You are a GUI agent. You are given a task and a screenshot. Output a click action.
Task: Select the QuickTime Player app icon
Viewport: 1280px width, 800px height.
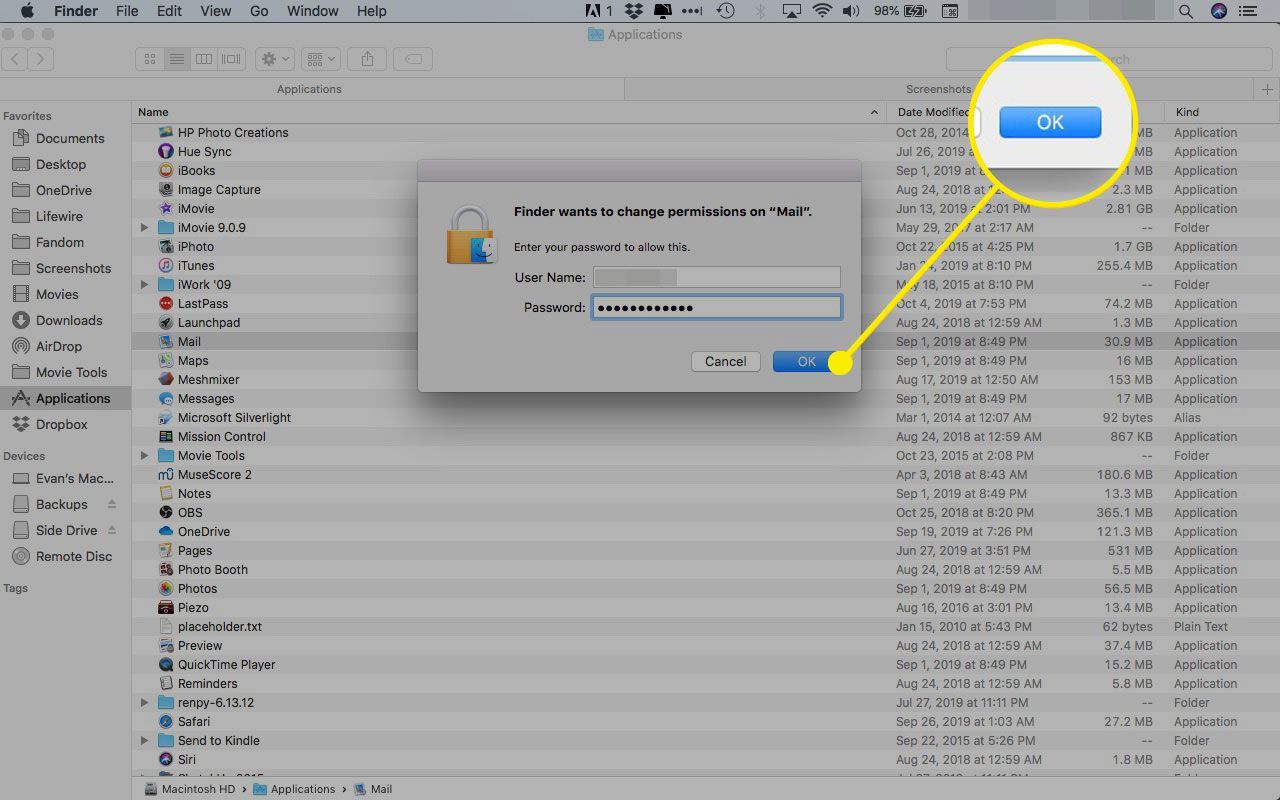click(166, 665)
